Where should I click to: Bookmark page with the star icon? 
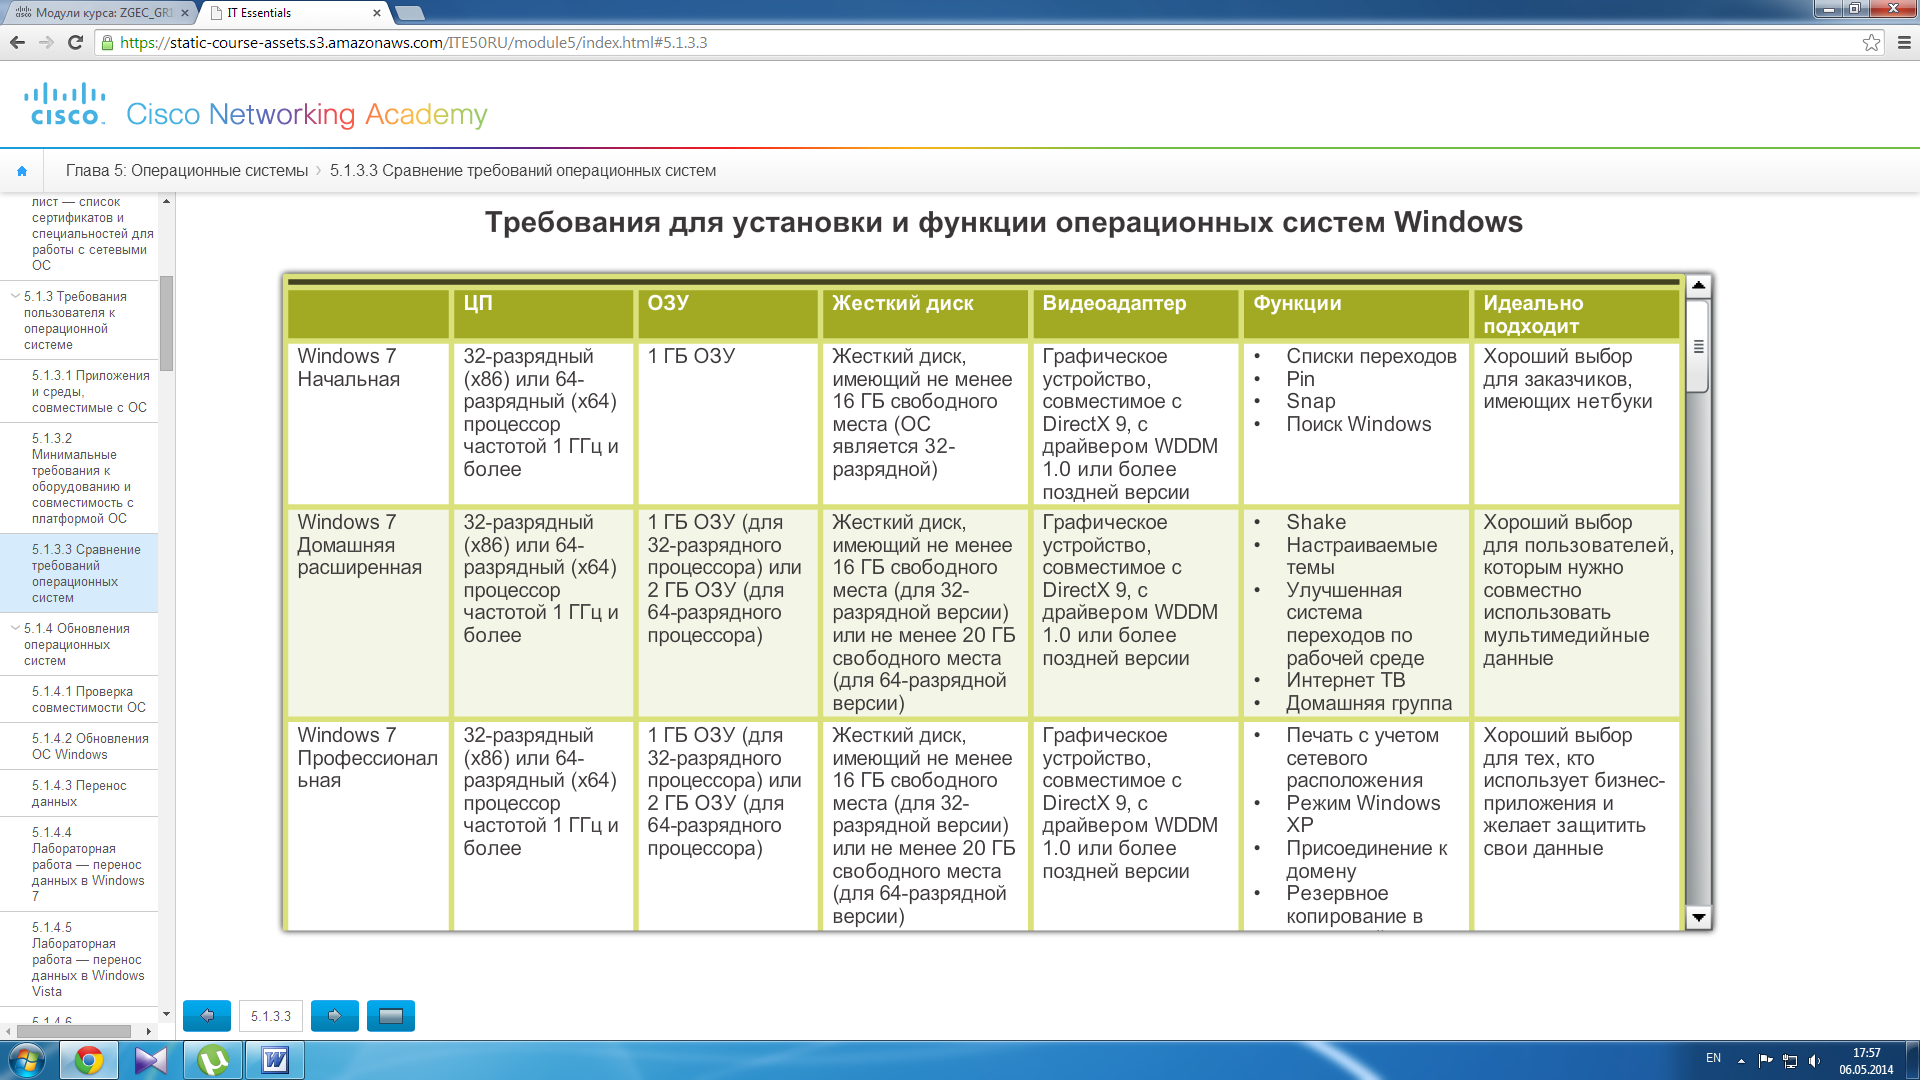point(1871,42)
